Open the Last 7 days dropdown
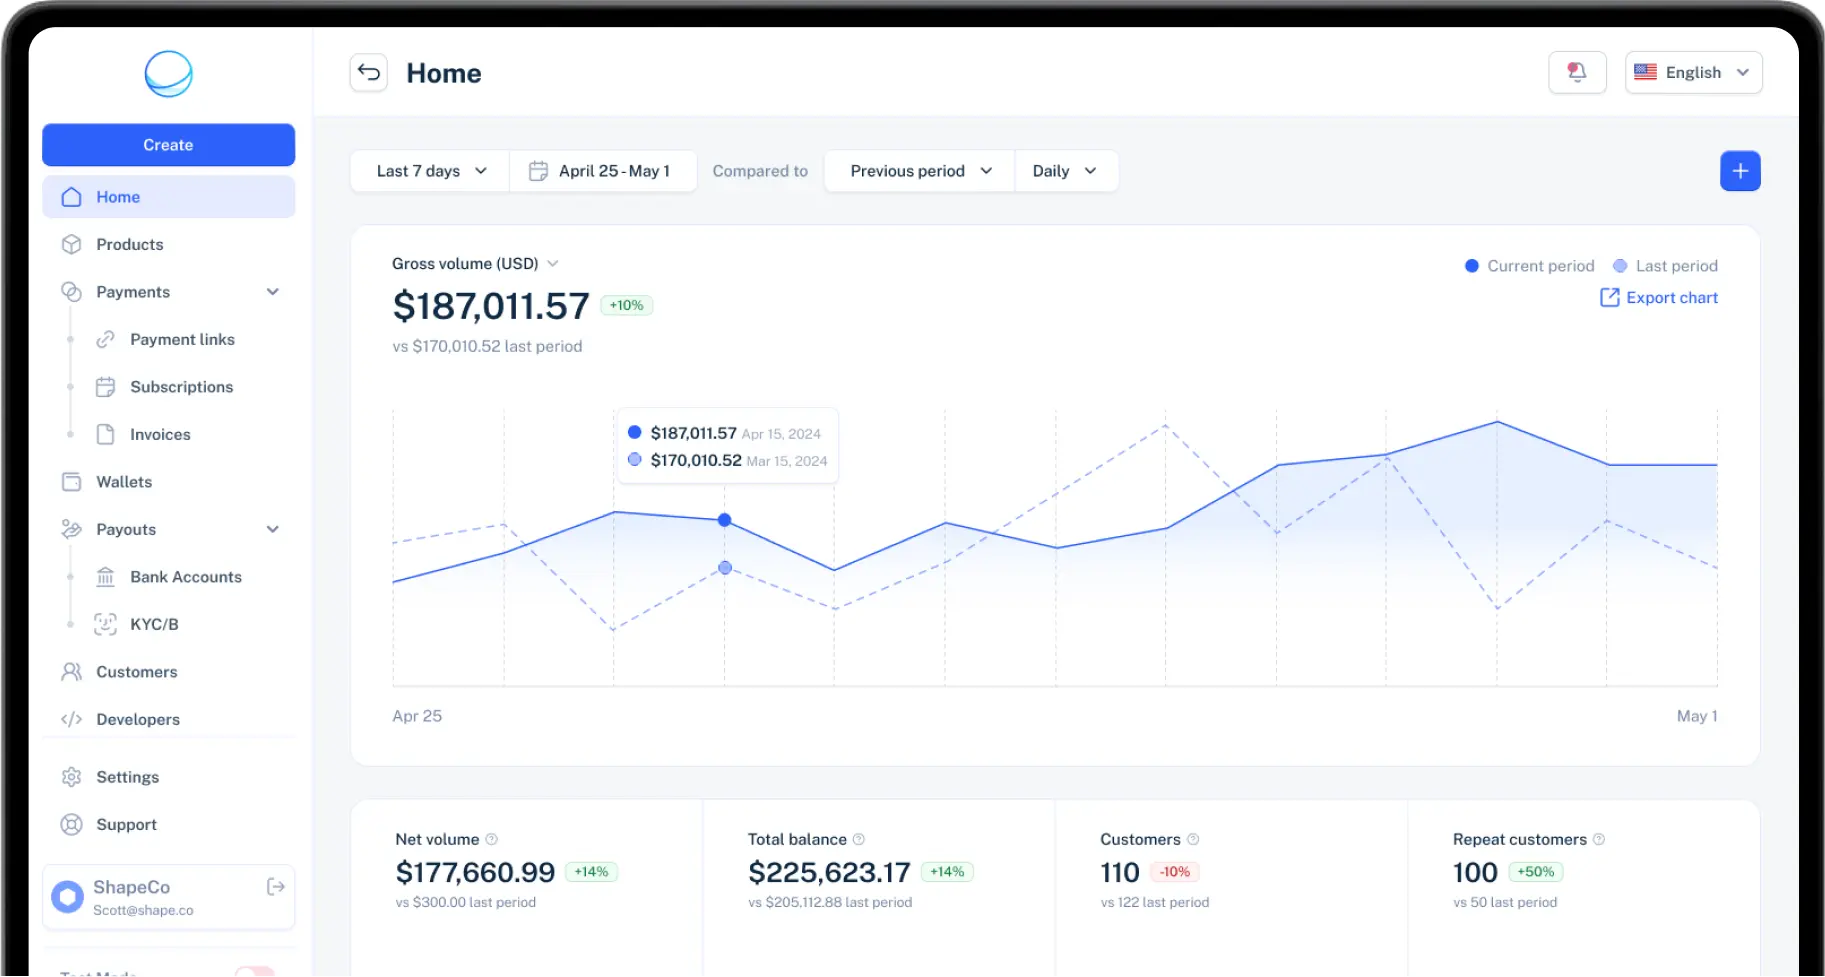1825x977 pixels. [430, 171]
